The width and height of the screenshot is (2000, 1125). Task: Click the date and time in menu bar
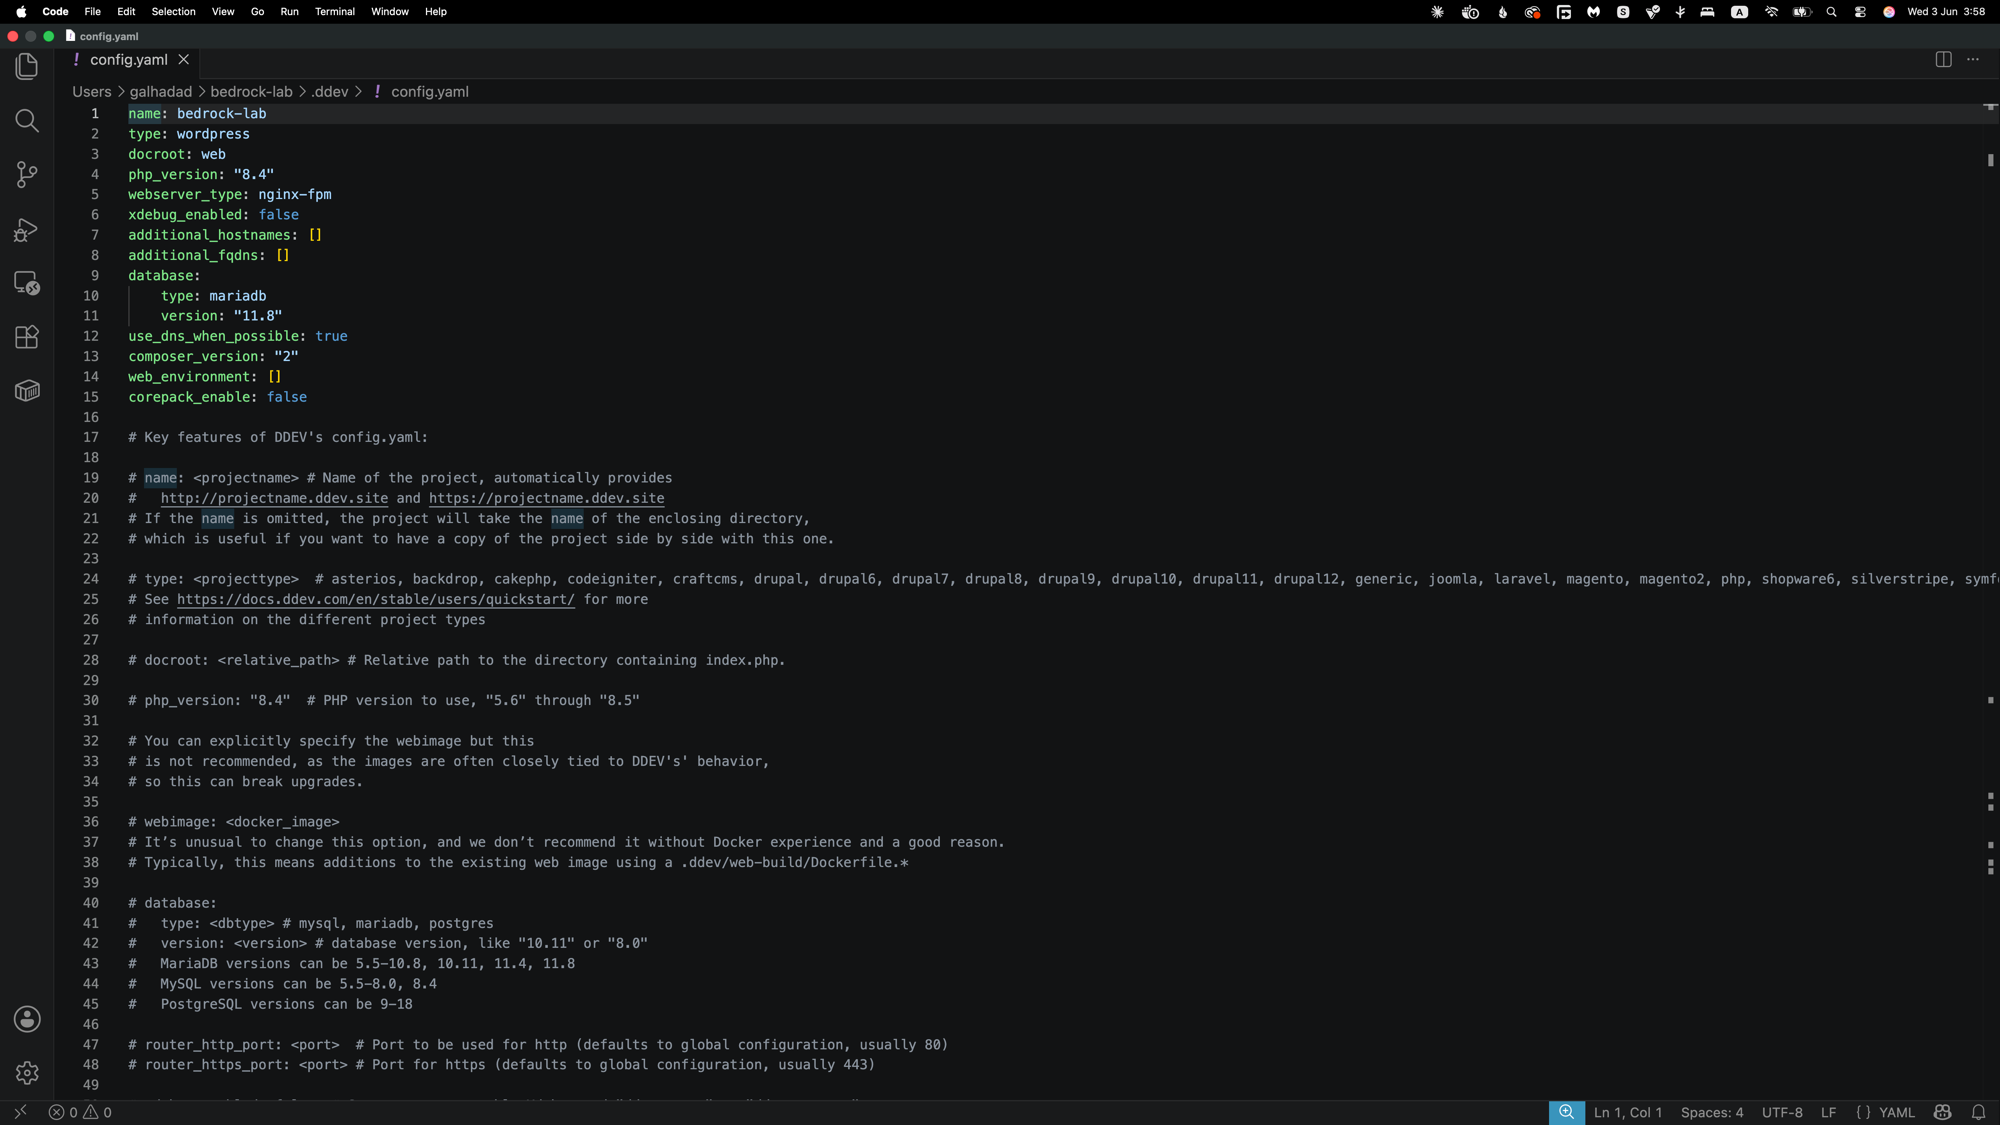tap(1946, 12)
